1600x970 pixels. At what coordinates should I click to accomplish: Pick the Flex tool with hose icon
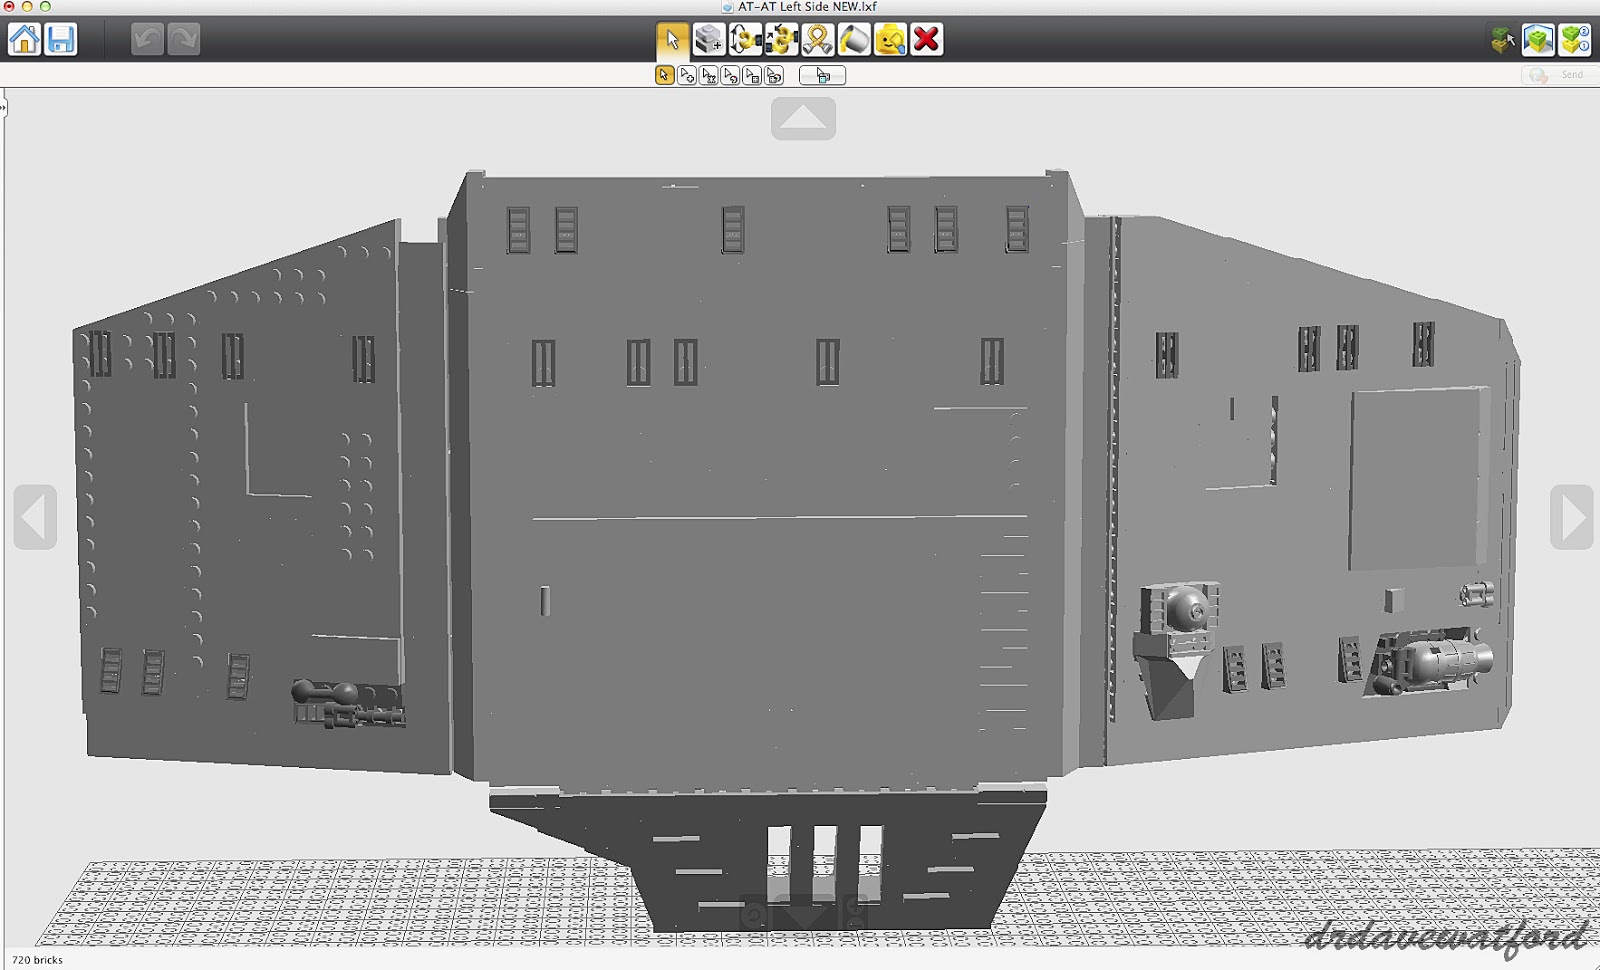point(817,40)
